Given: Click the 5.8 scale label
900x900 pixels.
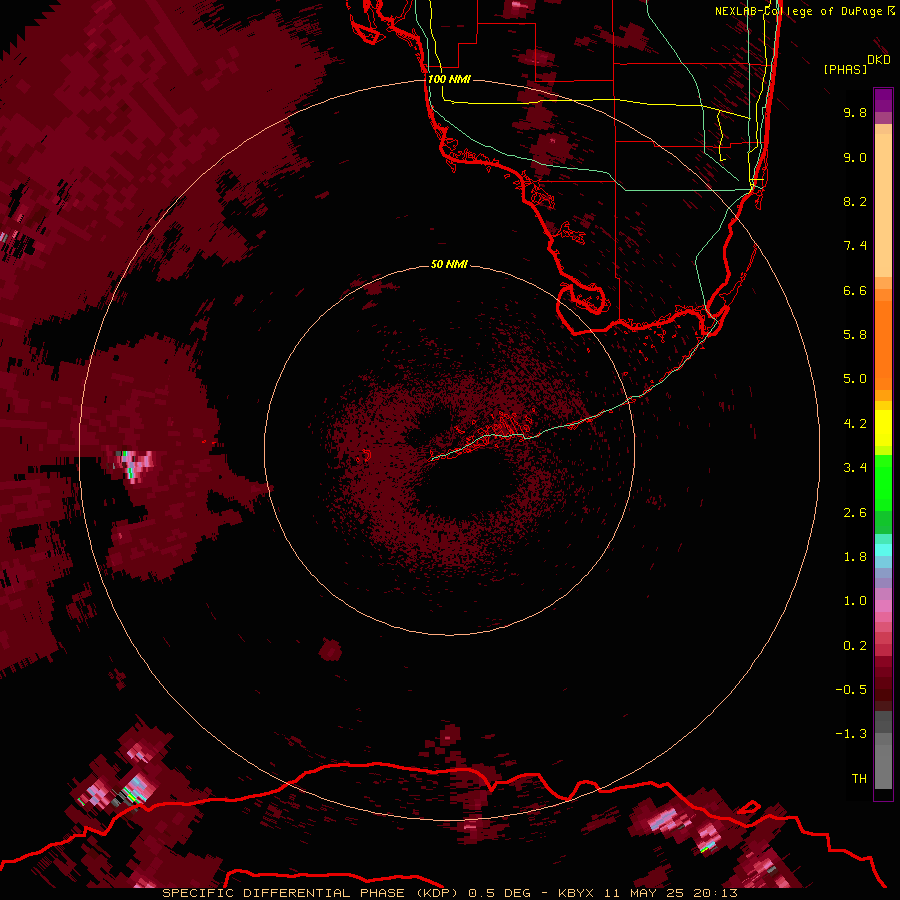Looking at the screenshot, I should [x=855, y=335].
